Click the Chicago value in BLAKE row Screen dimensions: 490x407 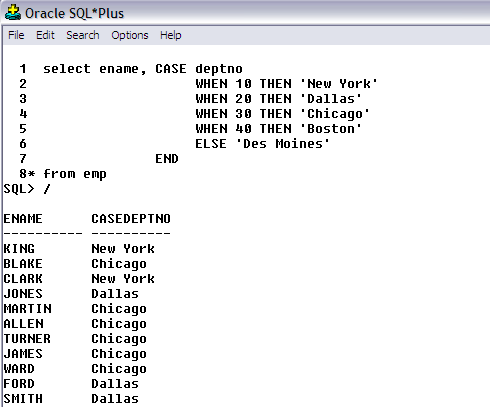coord(119,264)
